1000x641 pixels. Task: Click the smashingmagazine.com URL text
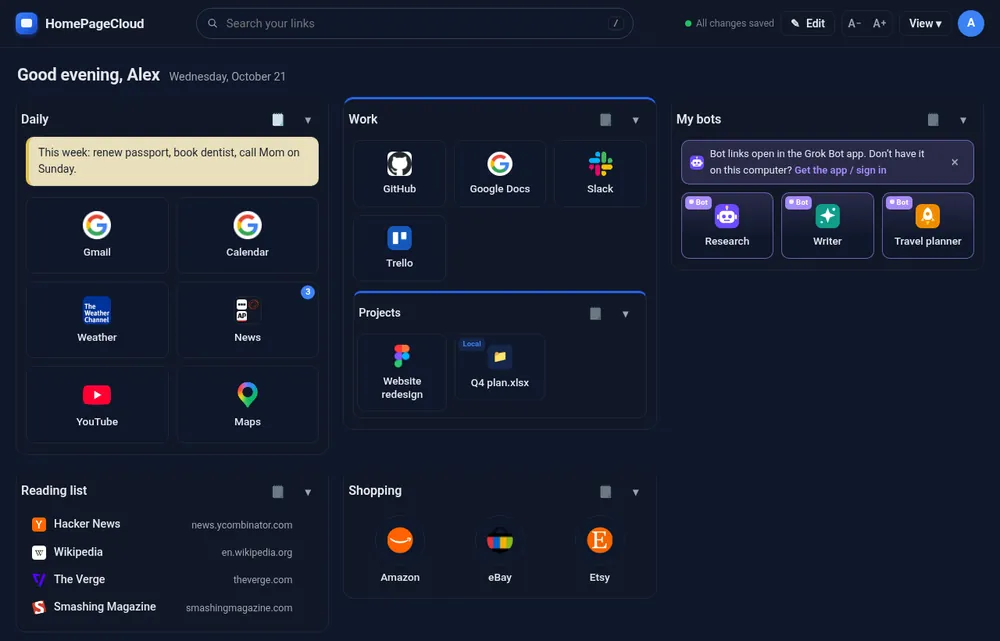pos(239,608)
